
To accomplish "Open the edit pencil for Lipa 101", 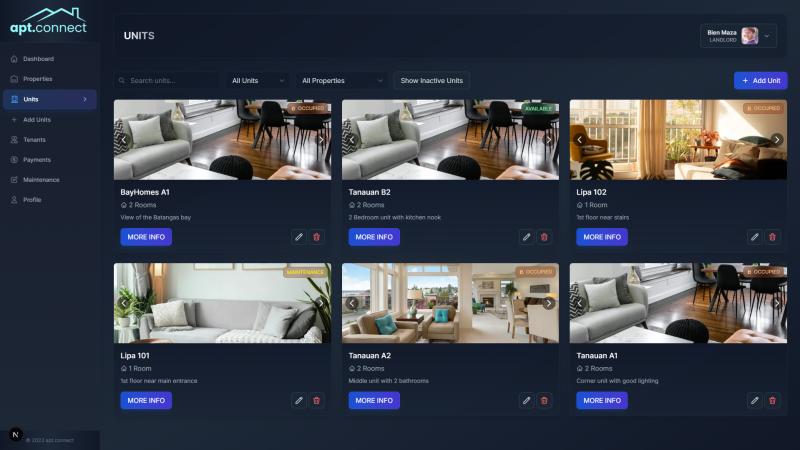I will [x=299, y=401].
